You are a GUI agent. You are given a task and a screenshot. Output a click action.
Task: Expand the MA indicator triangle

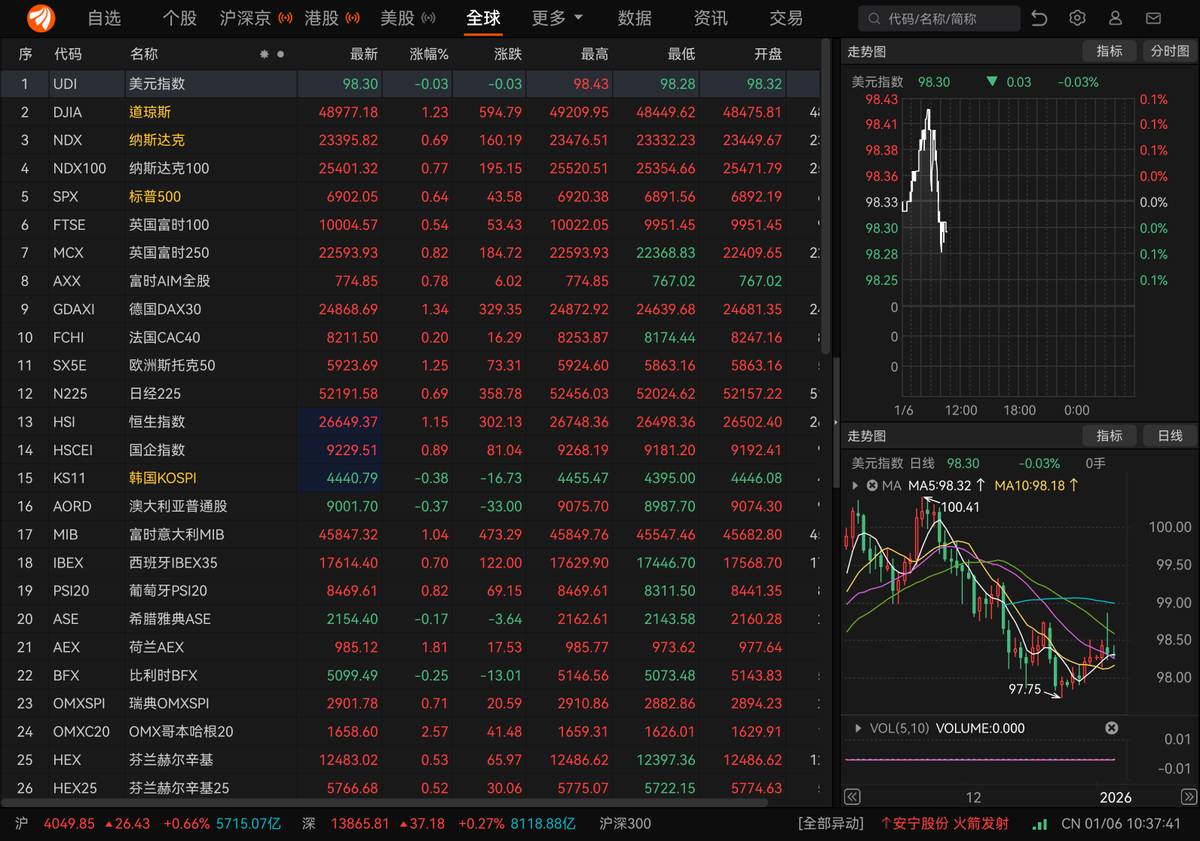(x=855, y=485)
